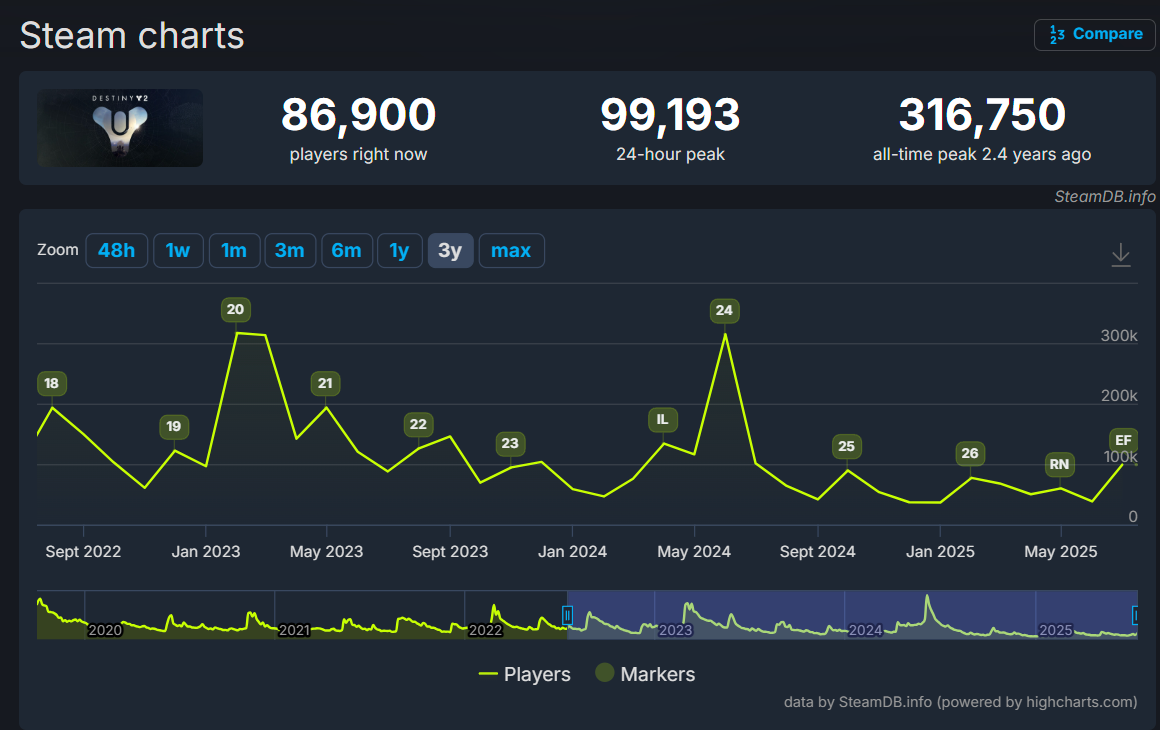Image resolution: width=1160 pixels, height=730 pixels.
Task: Click the Jan 2023 axis label
Action: pyautogui.click(x=206, y=552)
